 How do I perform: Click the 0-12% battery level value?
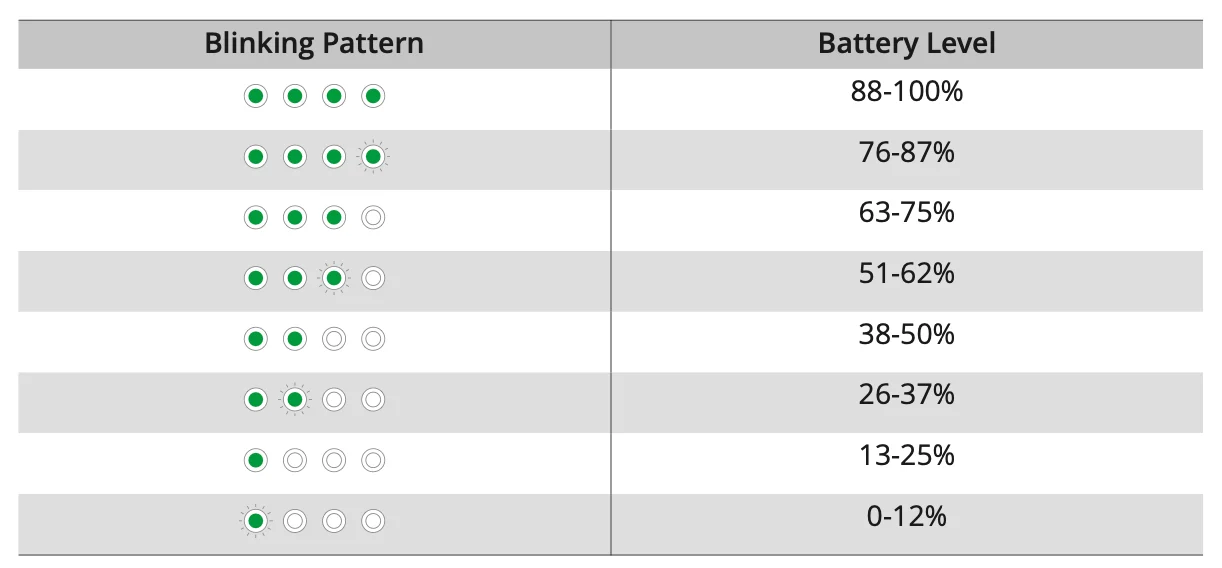tap(907, 516)
